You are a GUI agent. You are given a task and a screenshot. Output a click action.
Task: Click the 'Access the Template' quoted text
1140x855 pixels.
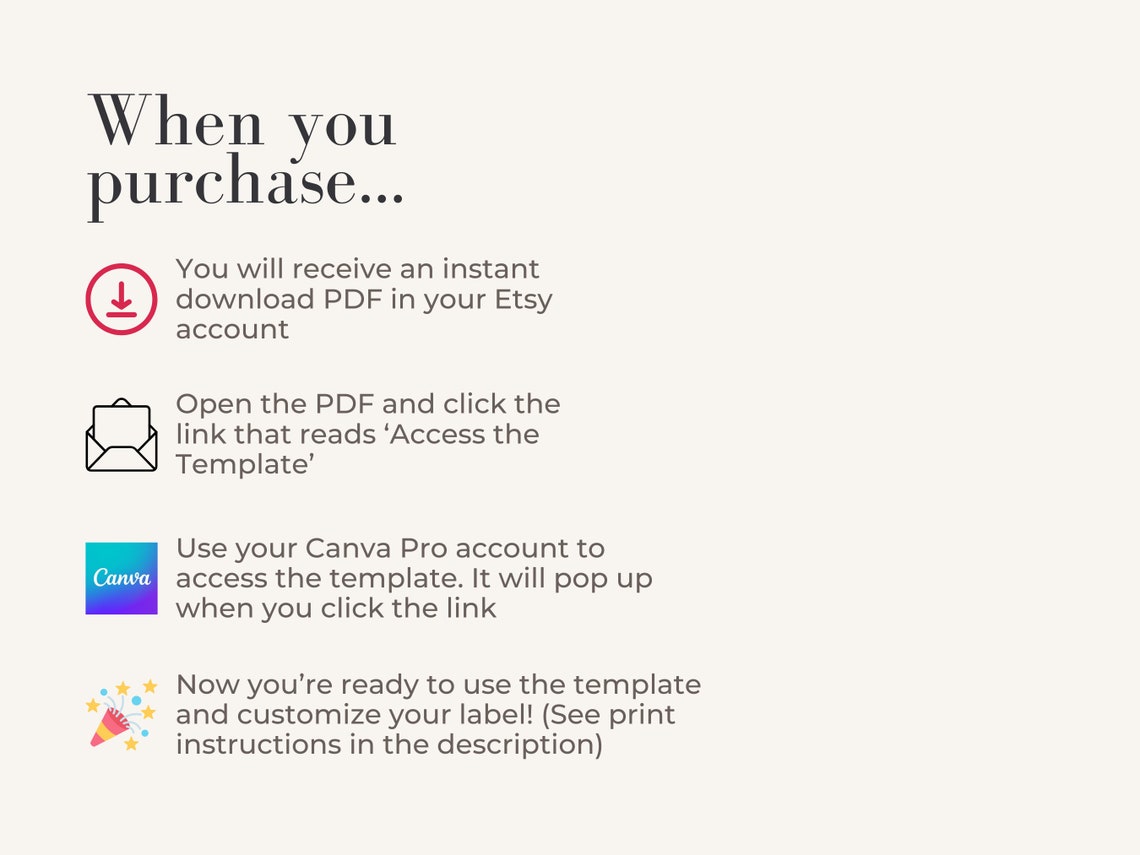pos(356,449)
